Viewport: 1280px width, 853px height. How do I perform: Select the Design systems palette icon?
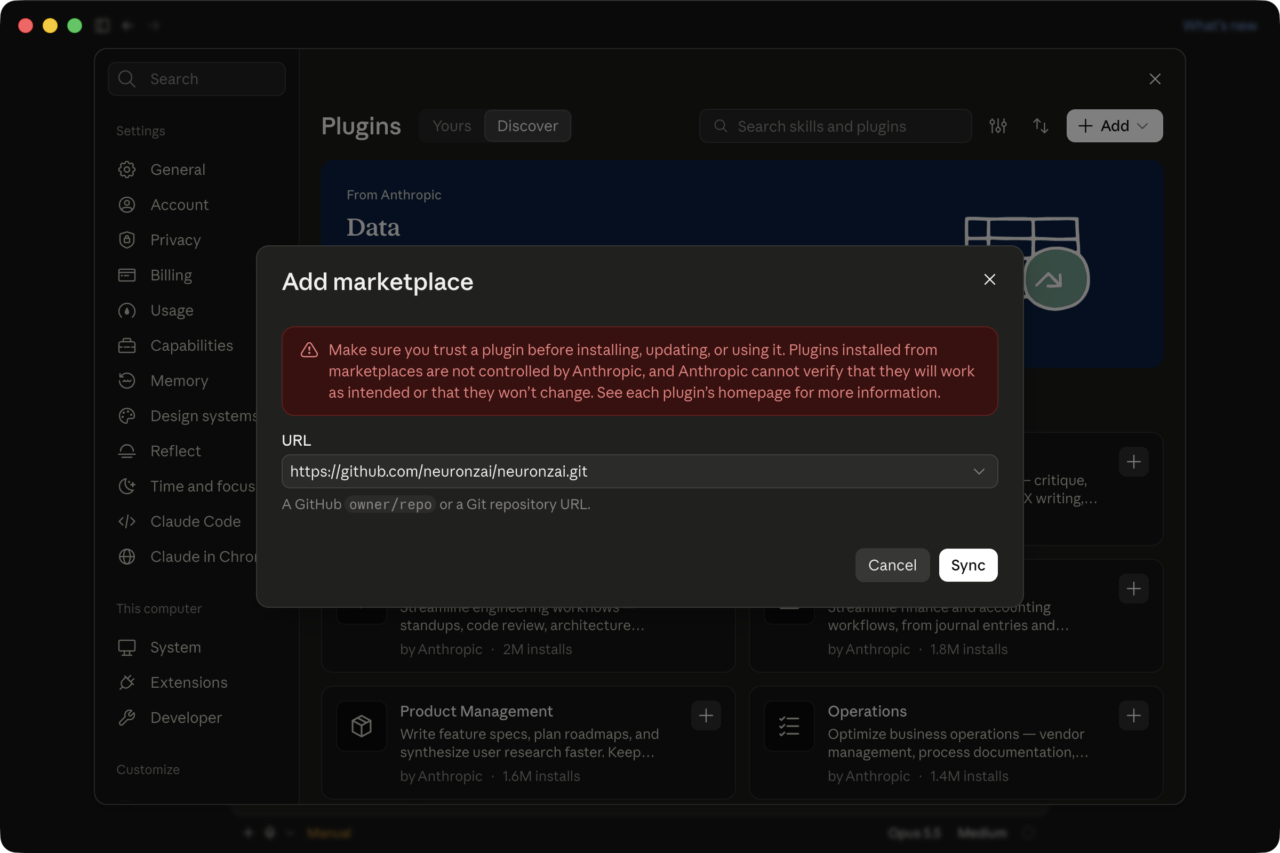point(127,416)
